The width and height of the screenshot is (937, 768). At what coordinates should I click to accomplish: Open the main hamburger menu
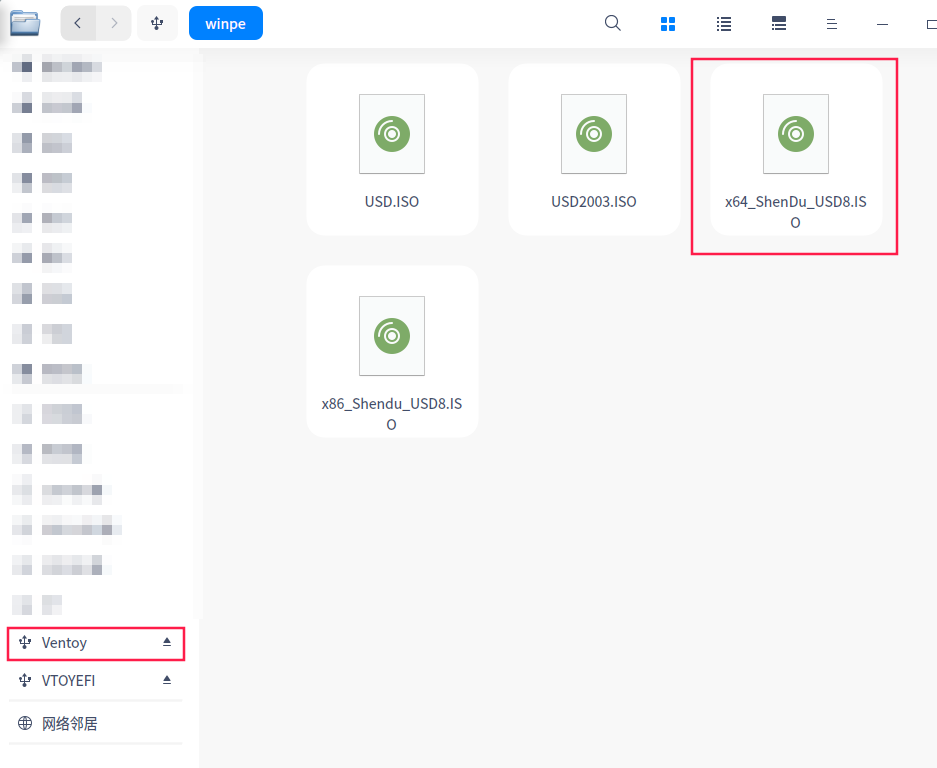[x=831, y=24]
